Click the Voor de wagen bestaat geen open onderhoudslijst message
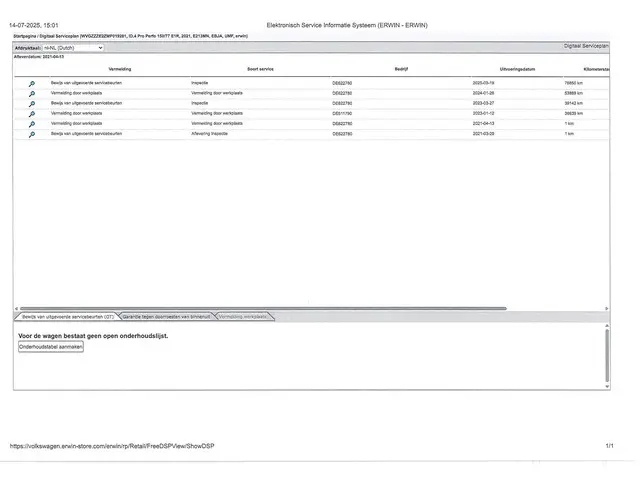This screenshot has height=480, width=640. [x=93, y=336]
